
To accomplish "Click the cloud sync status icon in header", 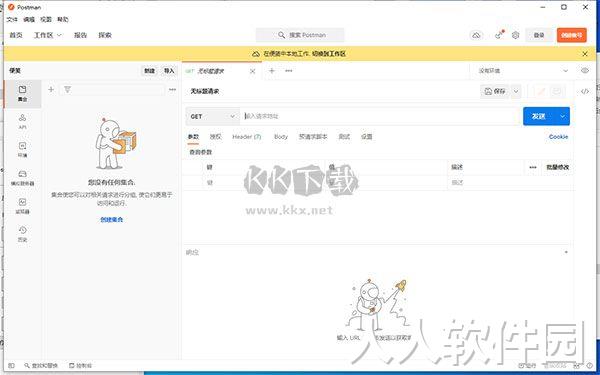I will pyautogui.click(x=476, y=35).
